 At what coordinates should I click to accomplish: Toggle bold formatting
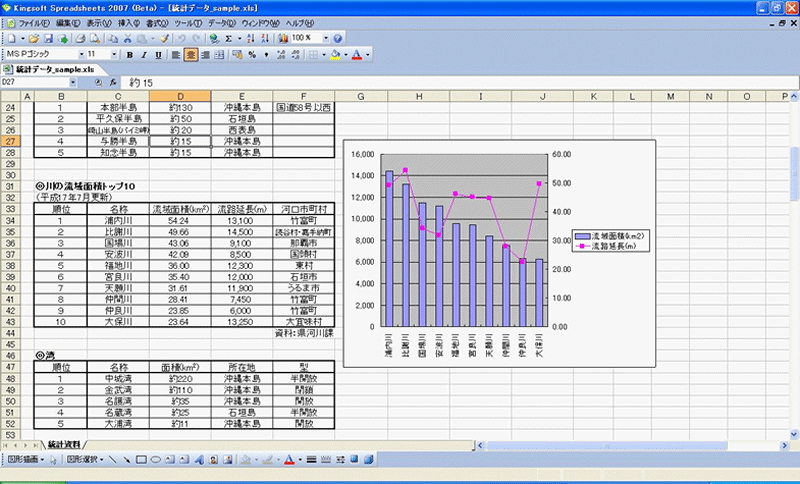(130, 55)
